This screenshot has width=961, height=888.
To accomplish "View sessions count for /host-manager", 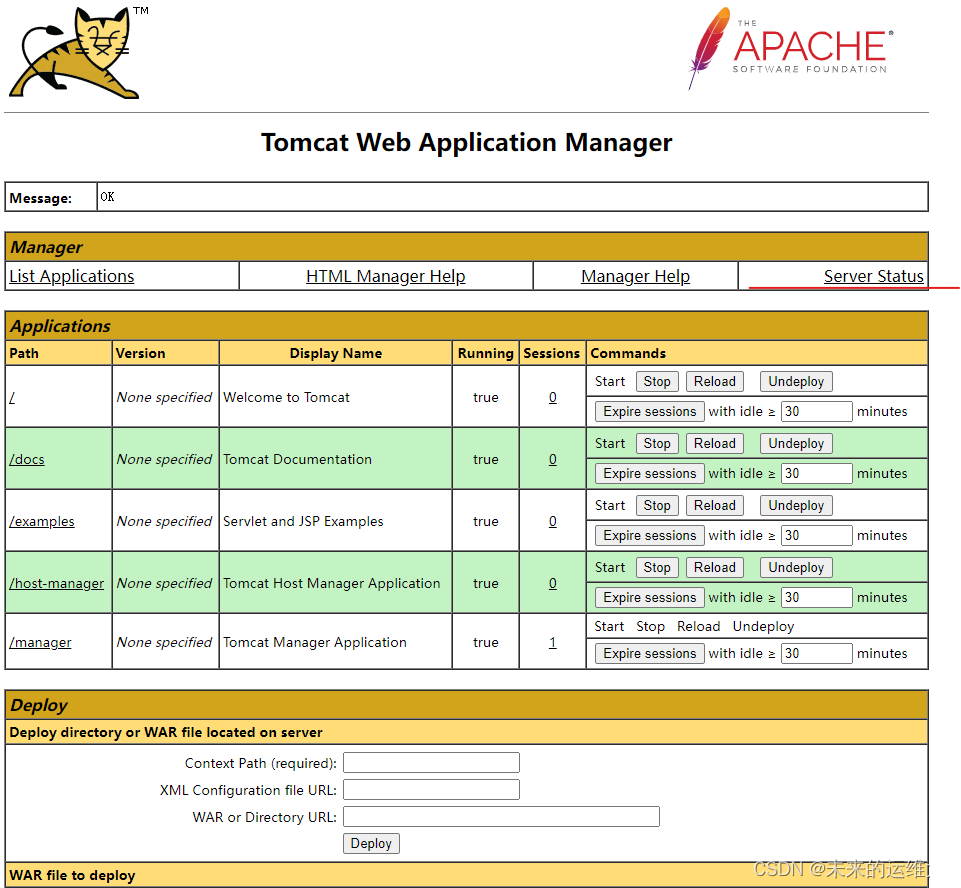I will pos(553,583).
